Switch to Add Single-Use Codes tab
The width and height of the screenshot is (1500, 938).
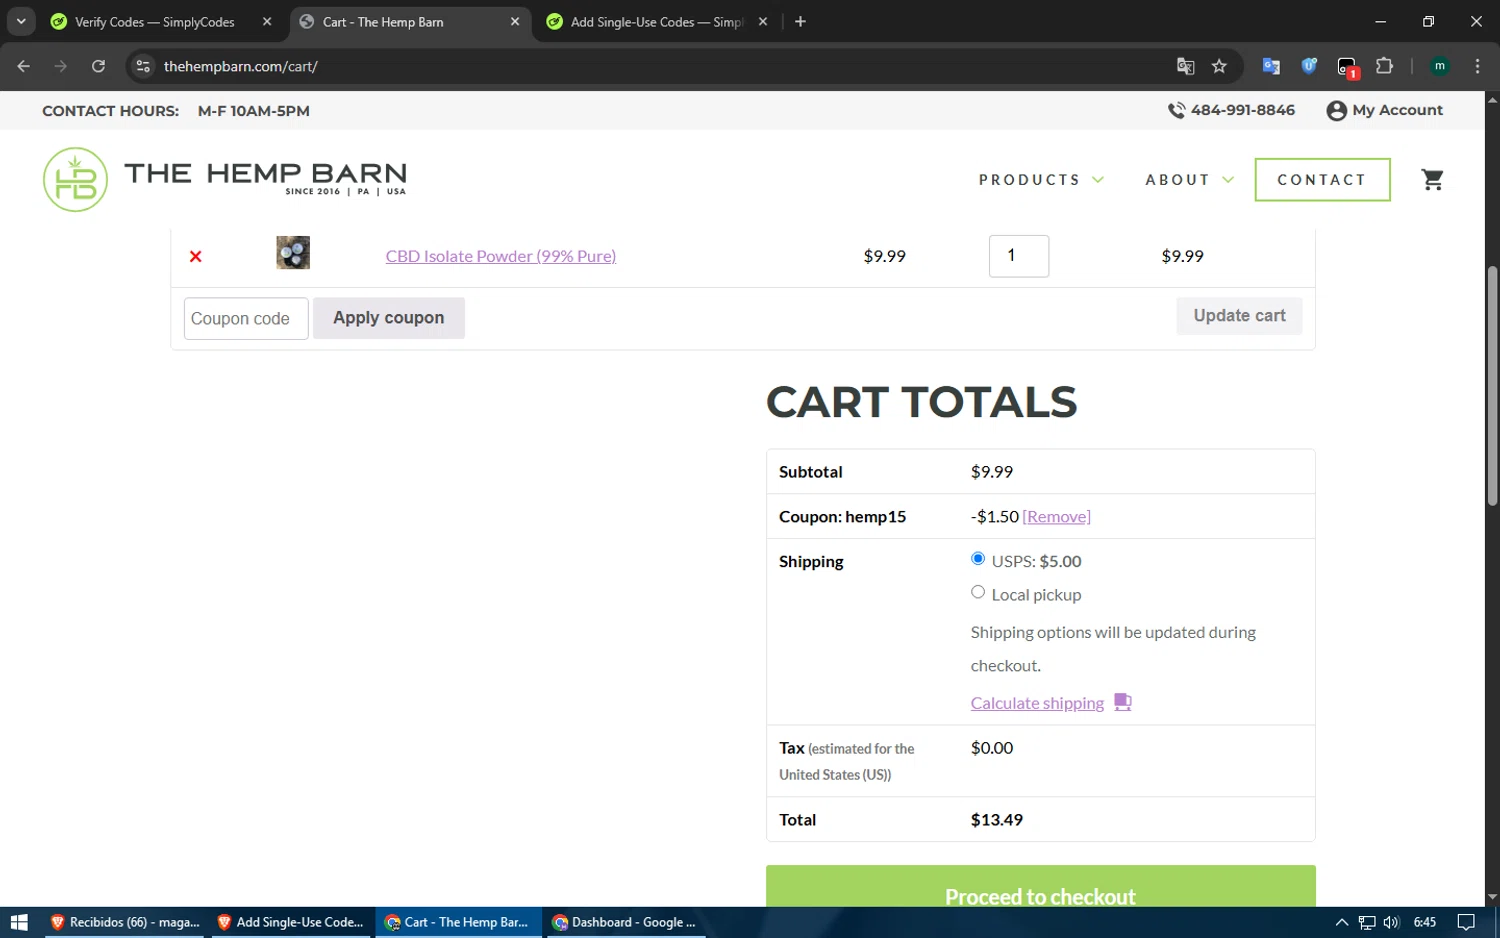(x=657, y=22)
